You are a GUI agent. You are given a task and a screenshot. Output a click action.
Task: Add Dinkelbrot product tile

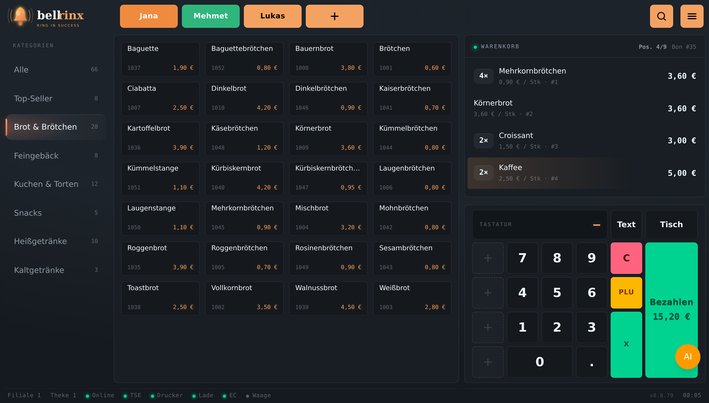click(x=245, y=99)
